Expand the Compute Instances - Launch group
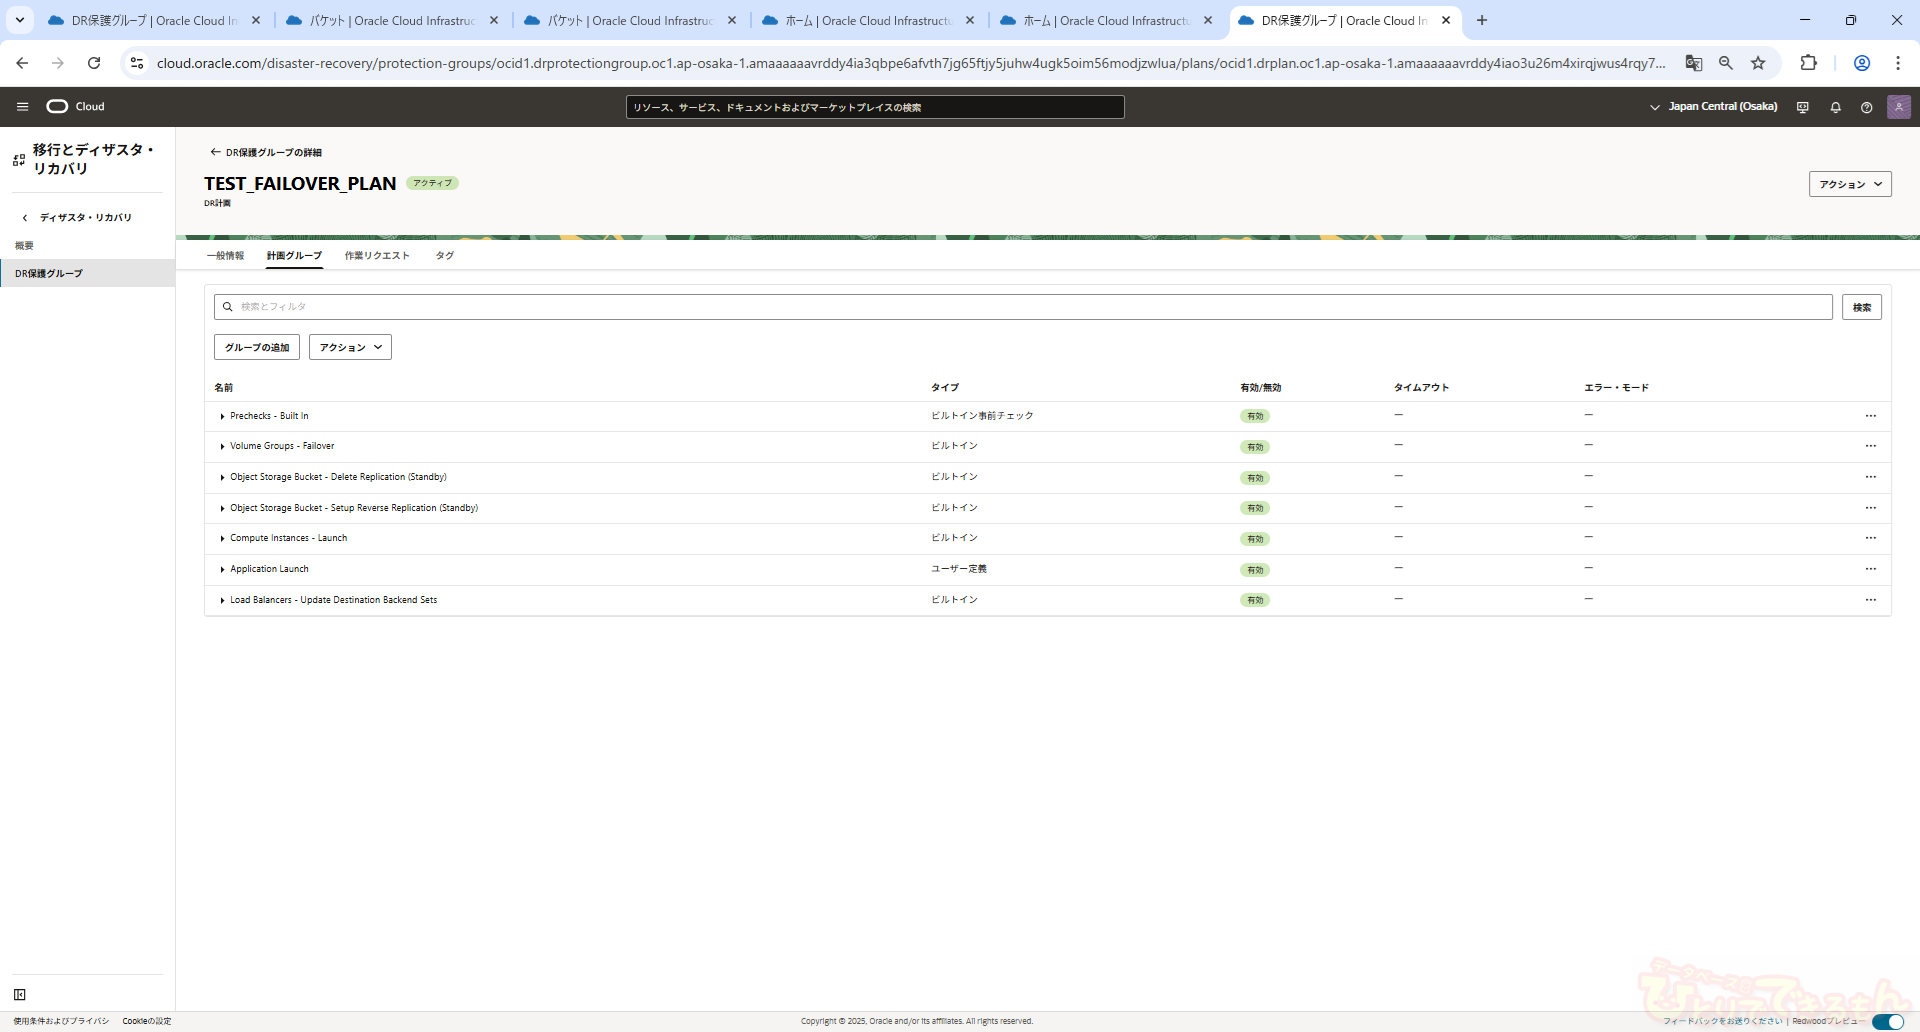This screenshot has height=1032, width=1920. point(222,539)
